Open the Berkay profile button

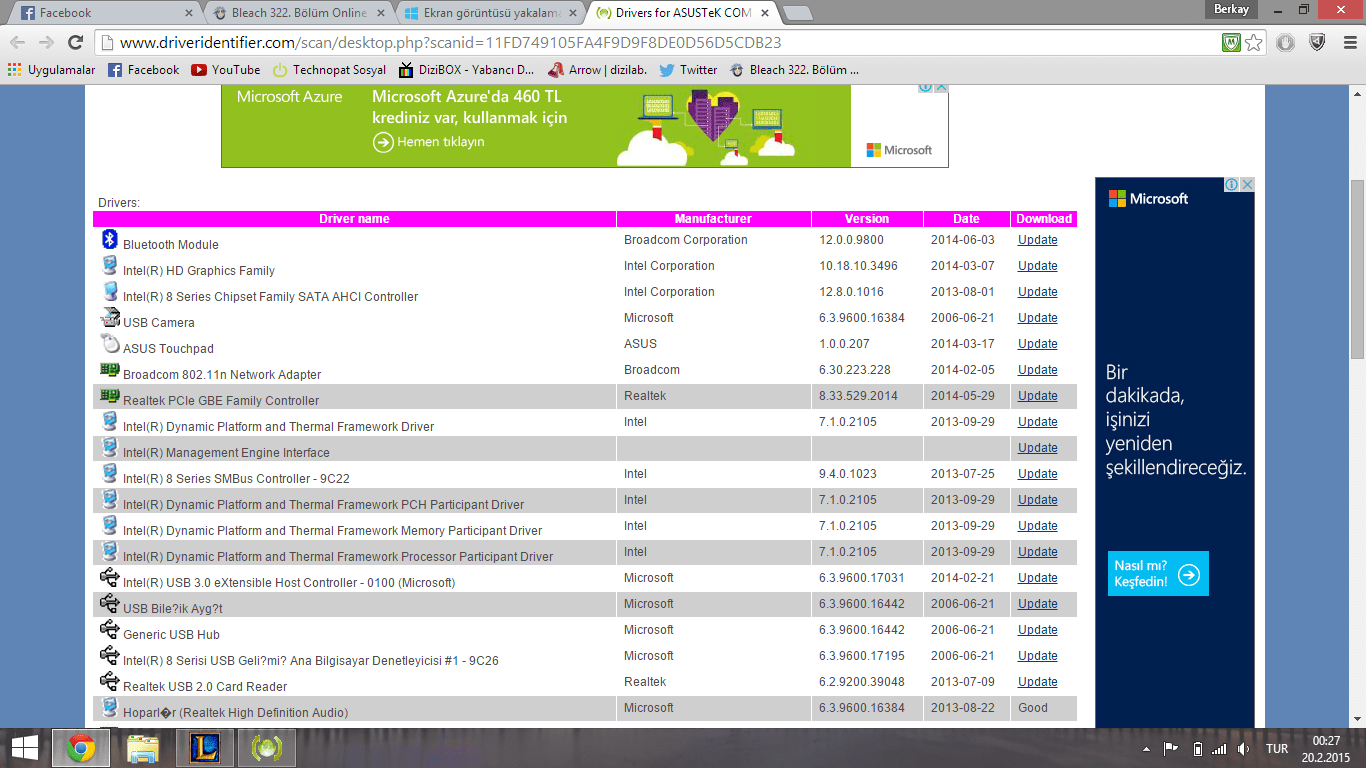click(x=1232, y=8)
